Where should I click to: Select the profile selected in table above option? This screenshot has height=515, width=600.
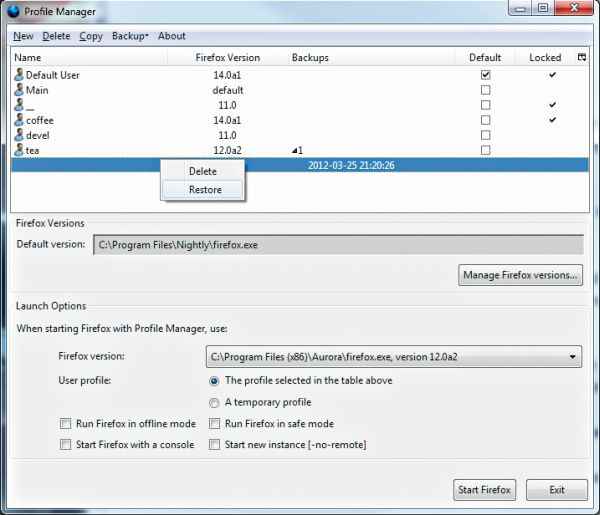pyautogui.click(x=214, y=381)
